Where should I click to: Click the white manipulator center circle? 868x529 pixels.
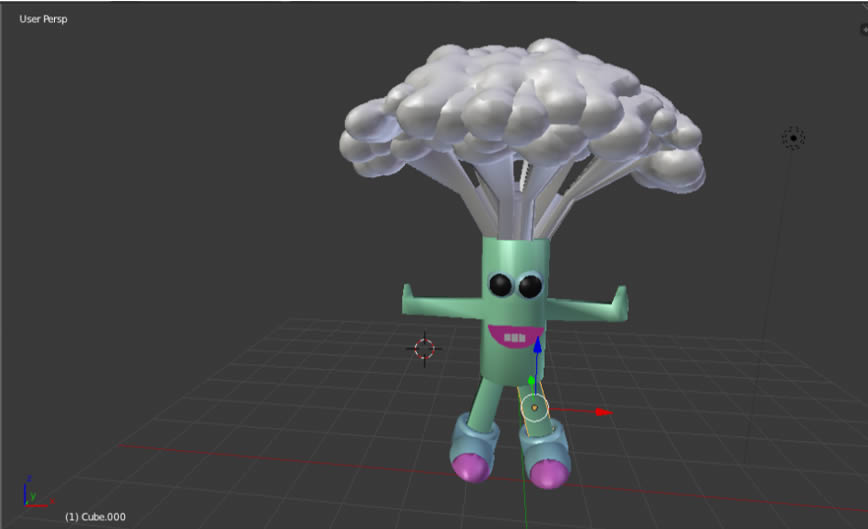click(534, 408)
